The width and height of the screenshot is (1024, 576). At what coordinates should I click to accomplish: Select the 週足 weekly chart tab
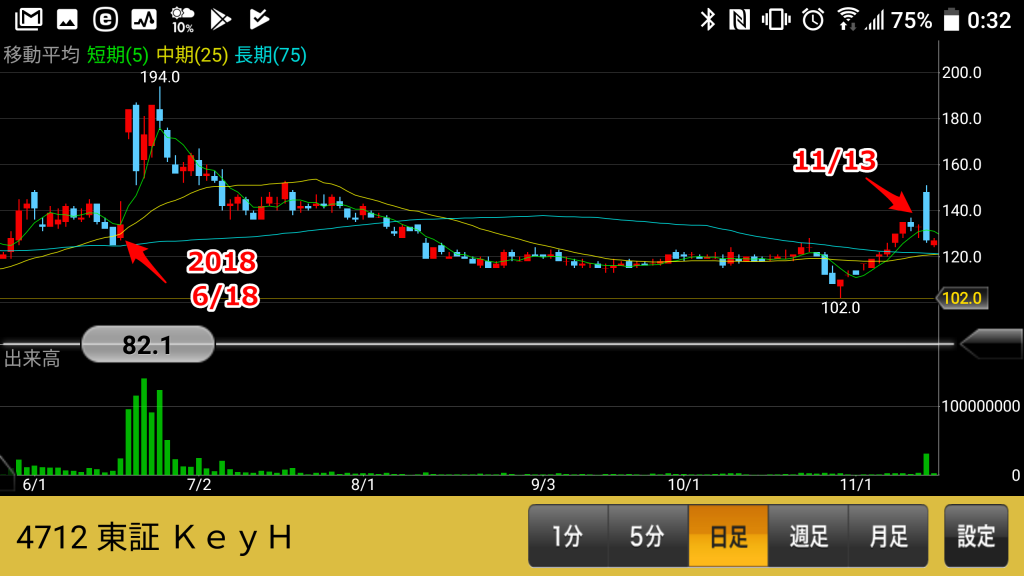point(808,536)
